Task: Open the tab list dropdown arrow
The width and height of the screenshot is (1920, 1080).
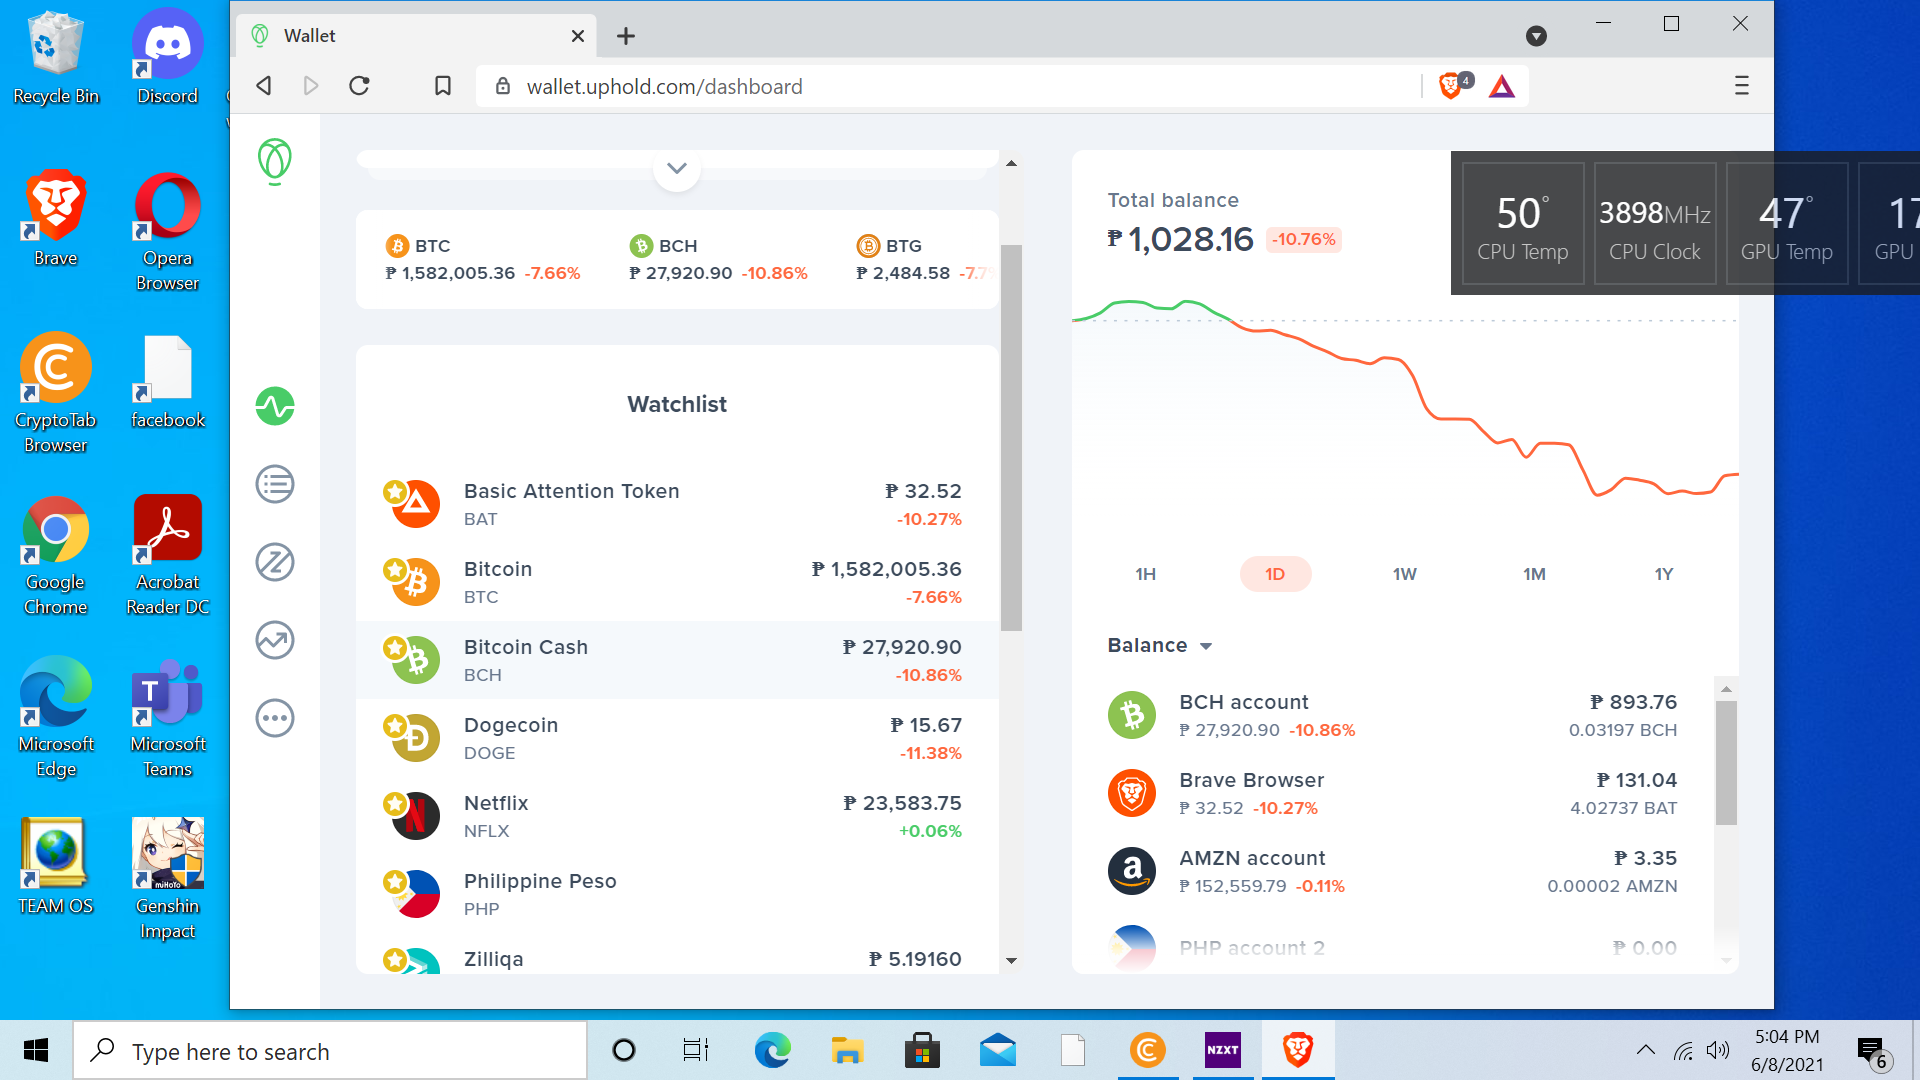Action: point(1536,36)
